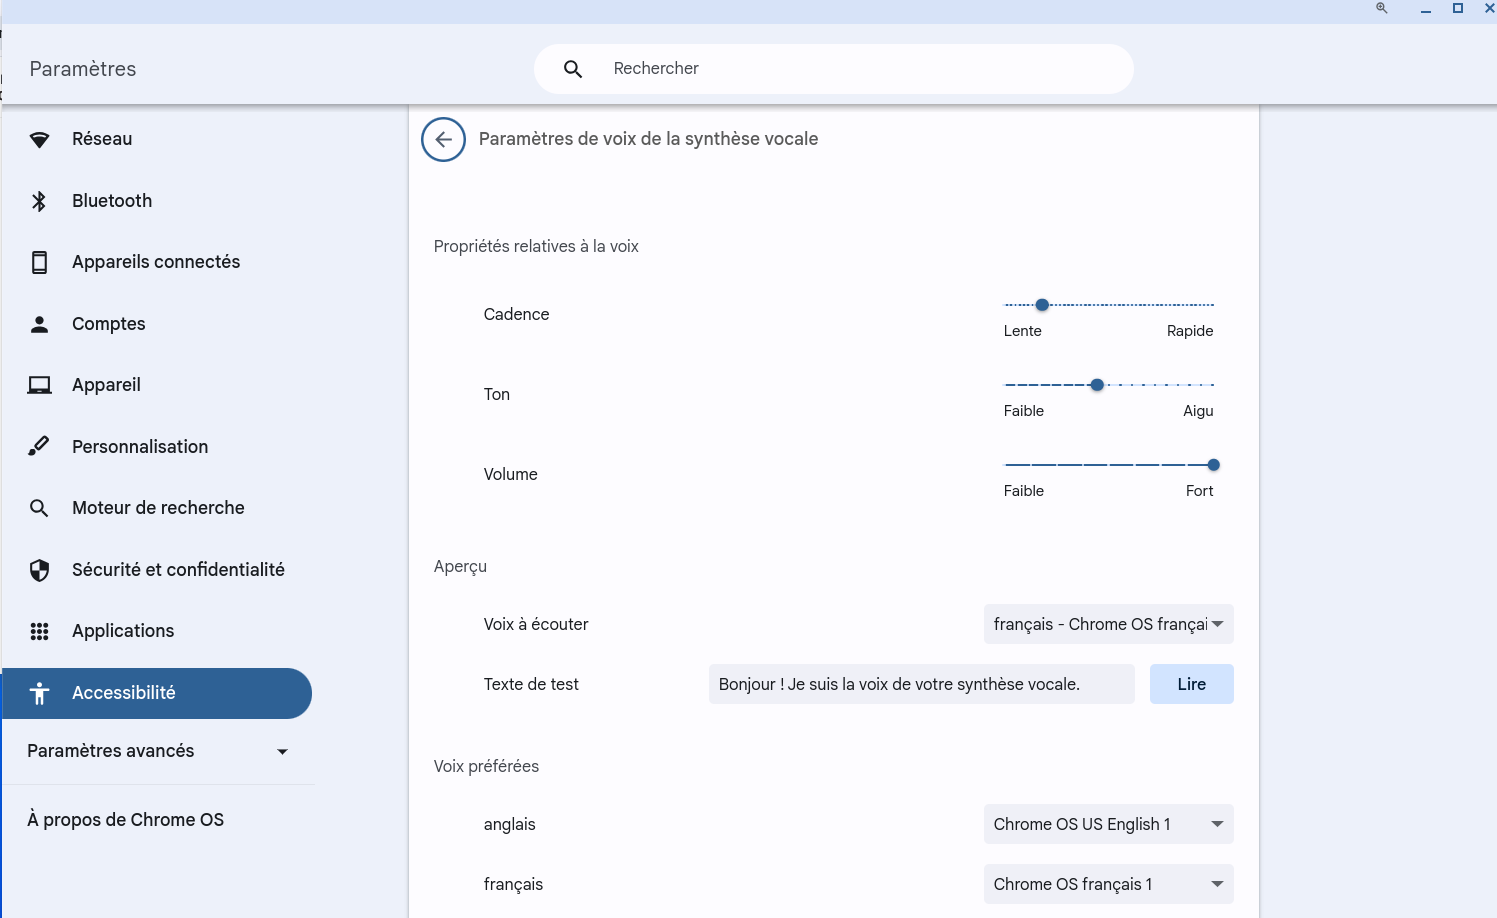Click the Volume slider handle
The width and height of the screenshot is (1497, 918).
pyautogui.click(x=1213, y=465)
